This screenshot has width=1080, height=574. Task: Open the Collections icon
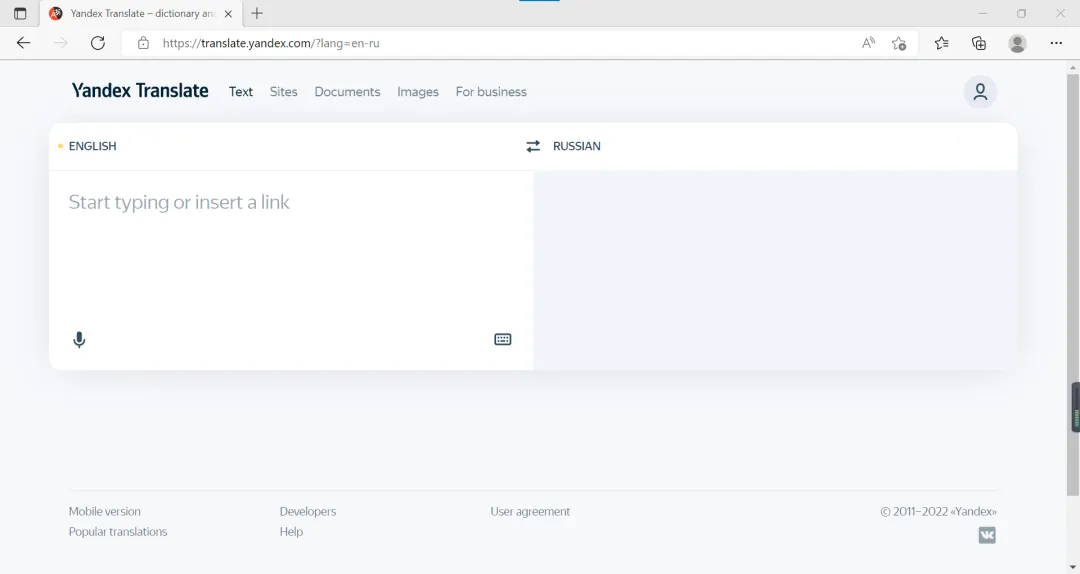(x=979, y=43)
